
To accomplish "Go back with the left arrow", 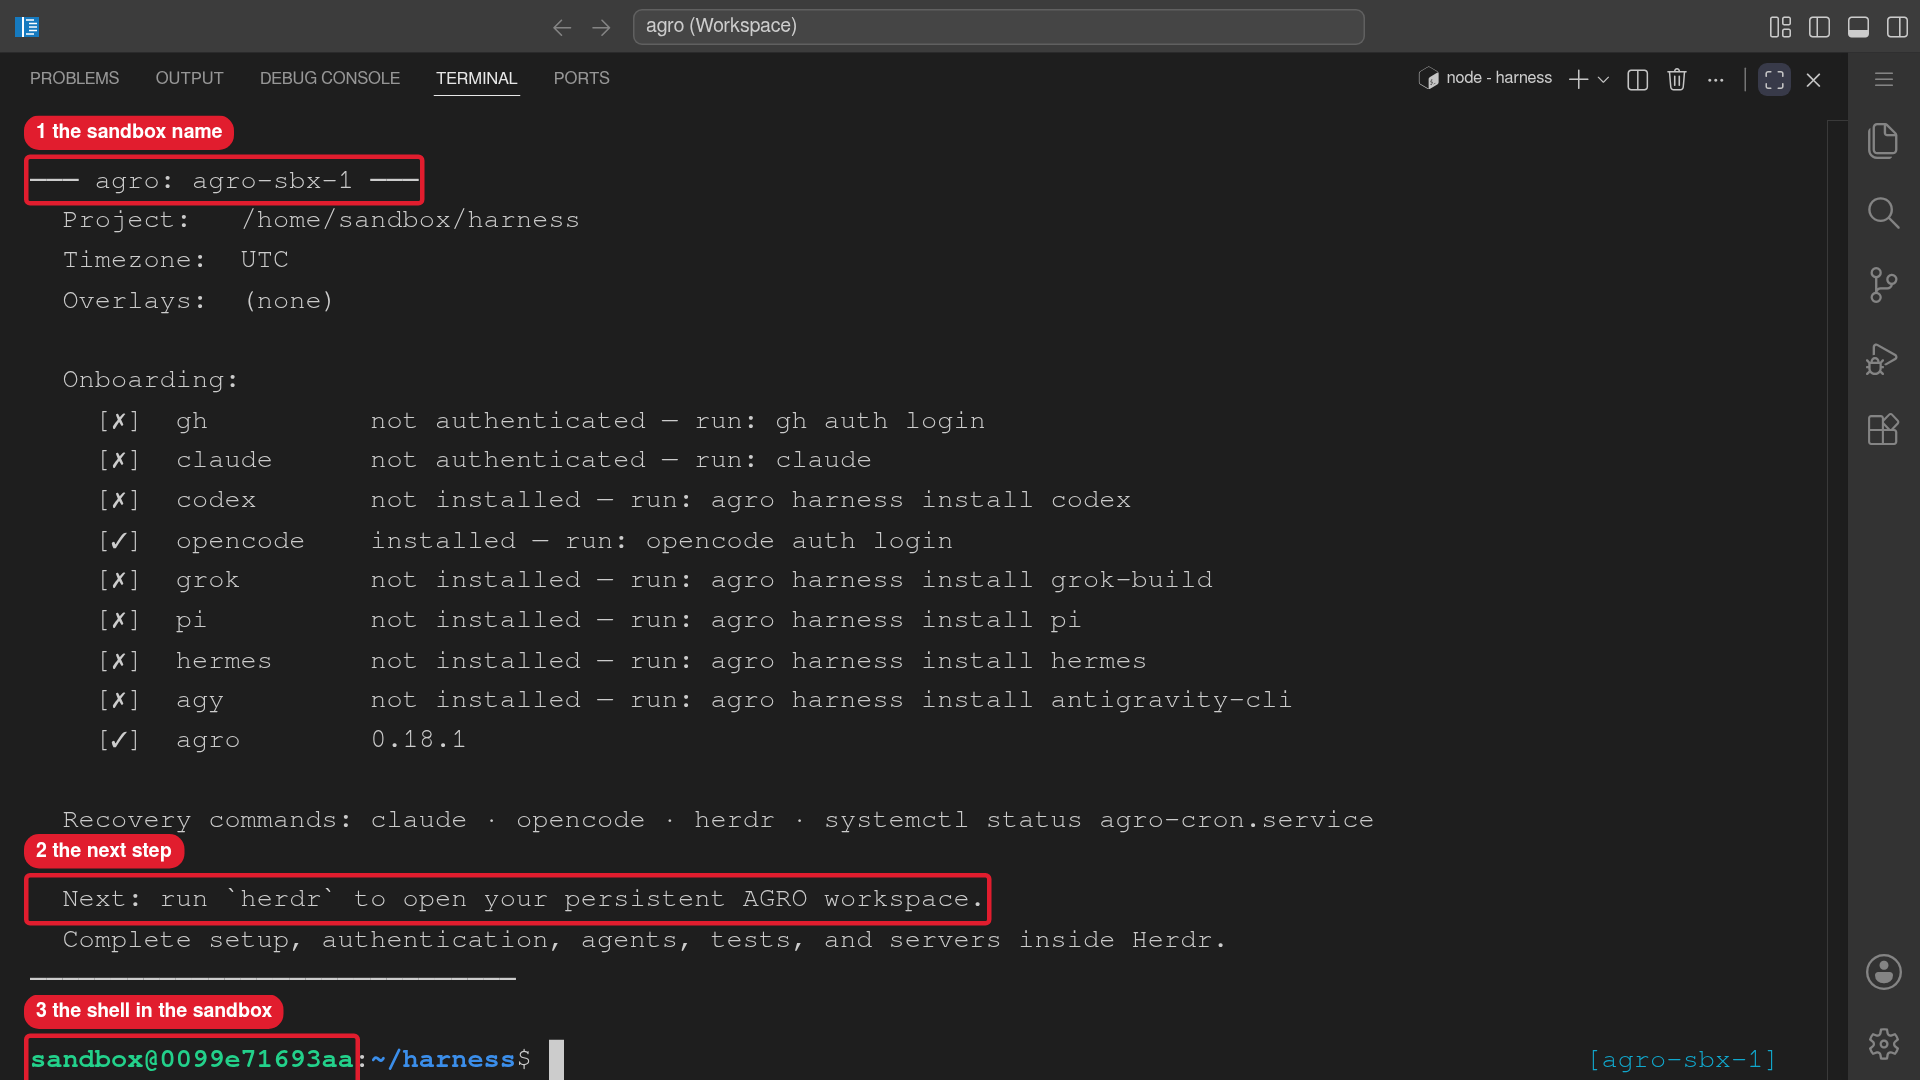I will click(x=562, y=27).
